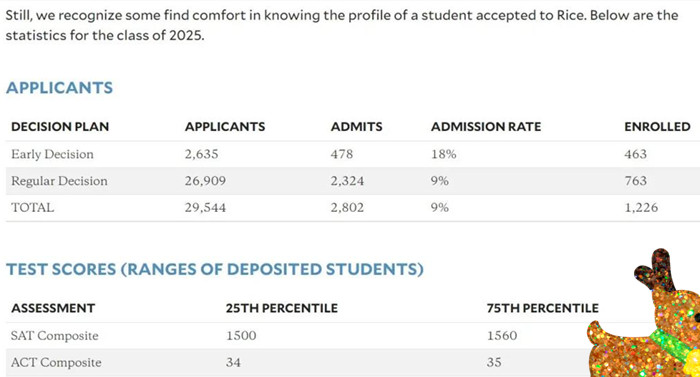Click the 1560 SAT score value

tap(502, 336)
